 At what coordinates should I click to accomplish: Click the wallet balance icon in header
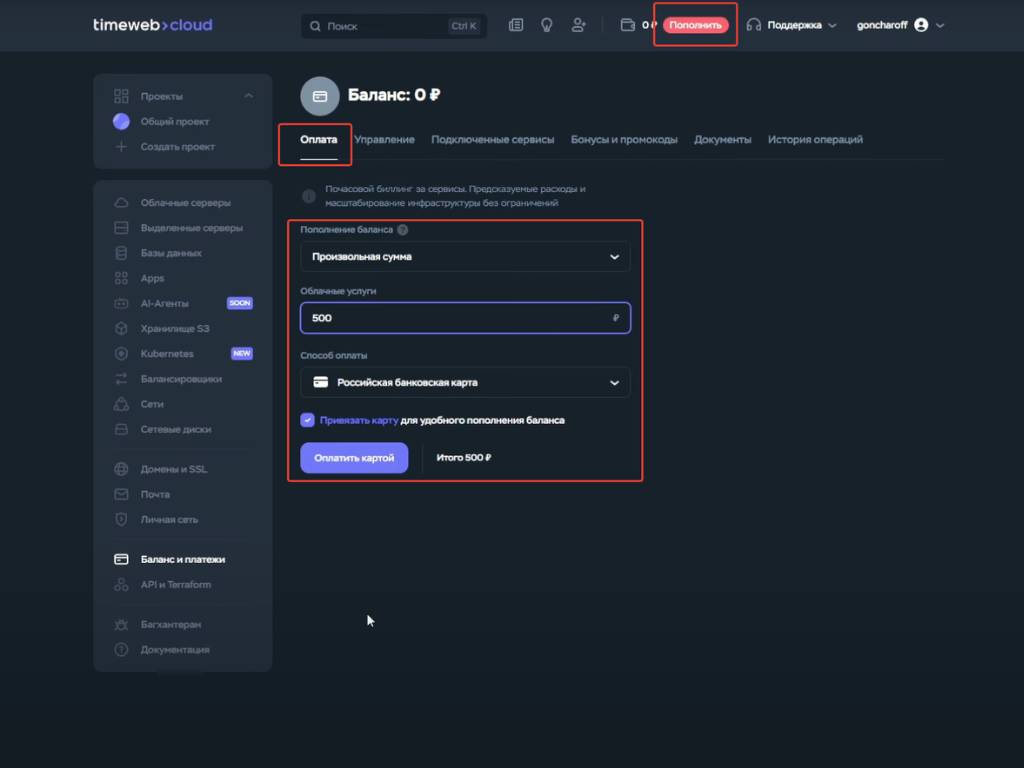[628, 25]
